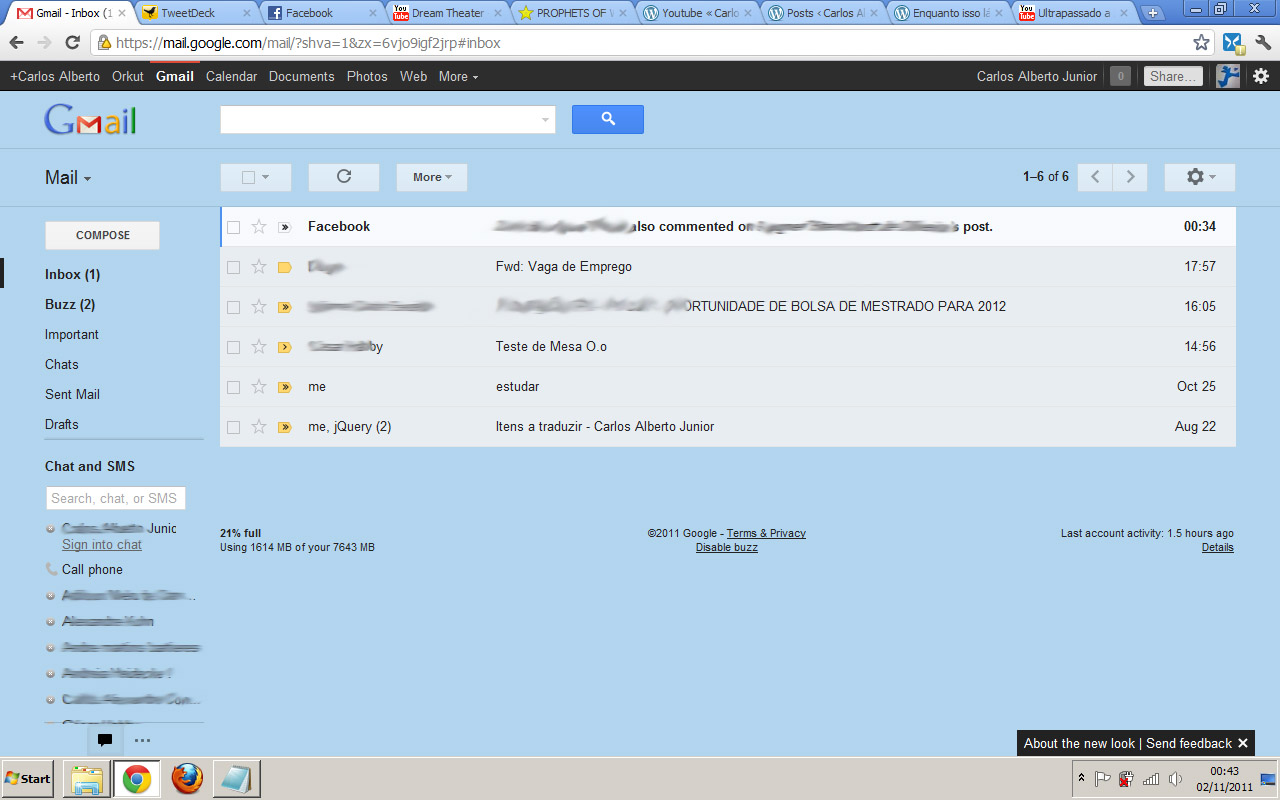Click the COMPOSE button
Screen dimensions: 1280x800
tap(102, 235)
